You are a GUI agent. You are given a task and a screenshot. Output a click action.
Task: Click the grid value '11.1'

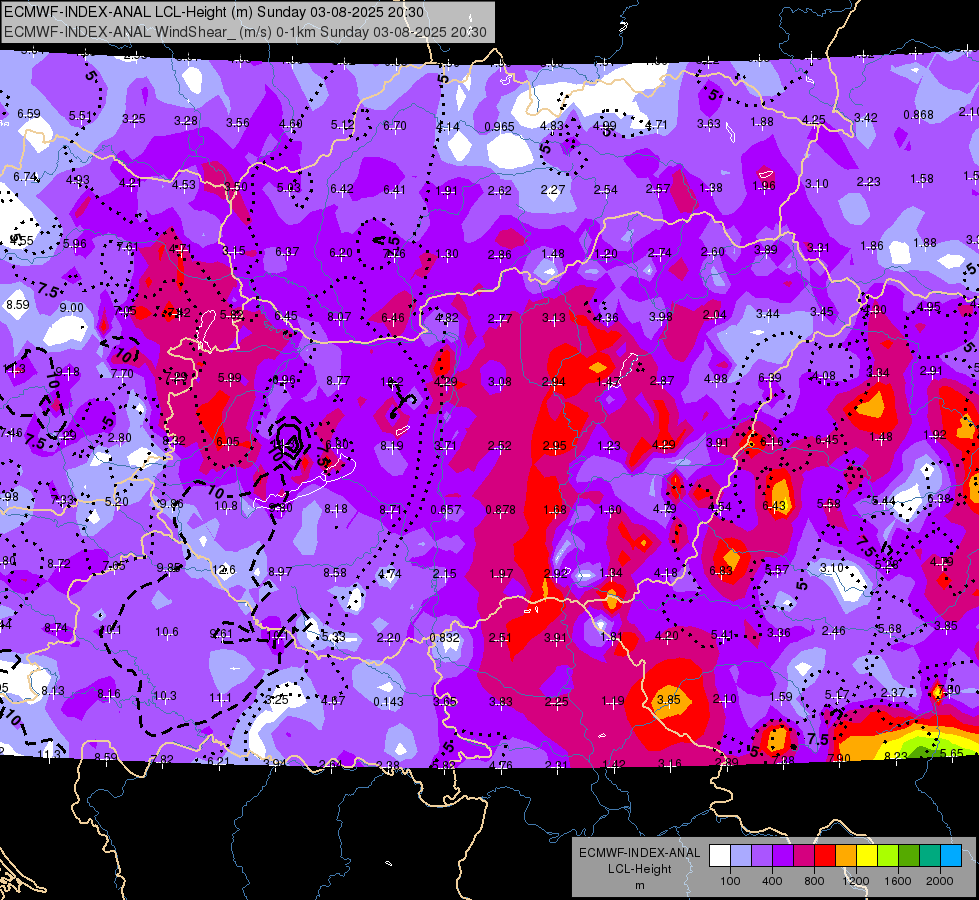tap(220, 698)
